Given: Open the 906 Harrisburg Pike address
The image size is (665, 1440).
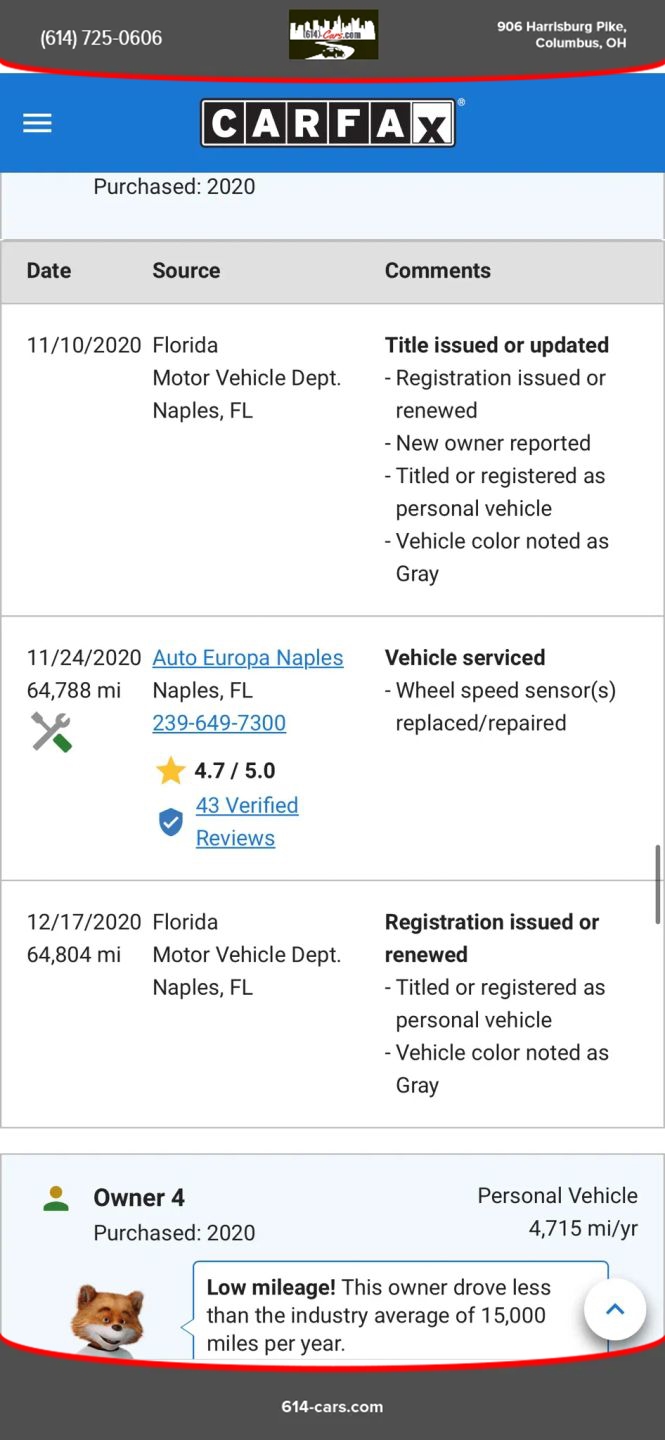Looking at the screenshot, I should (x=562, y=35).
